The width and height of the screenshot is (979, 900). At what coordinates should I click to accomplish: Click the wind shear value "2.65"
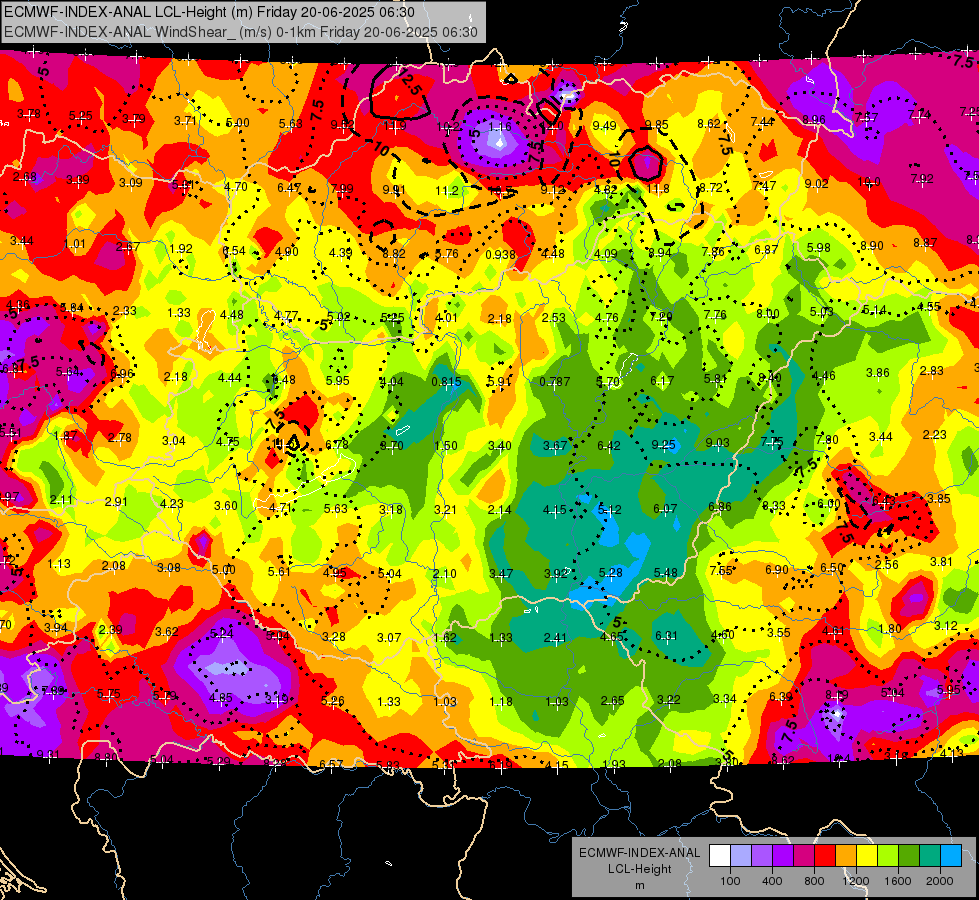tap(612, 701)
